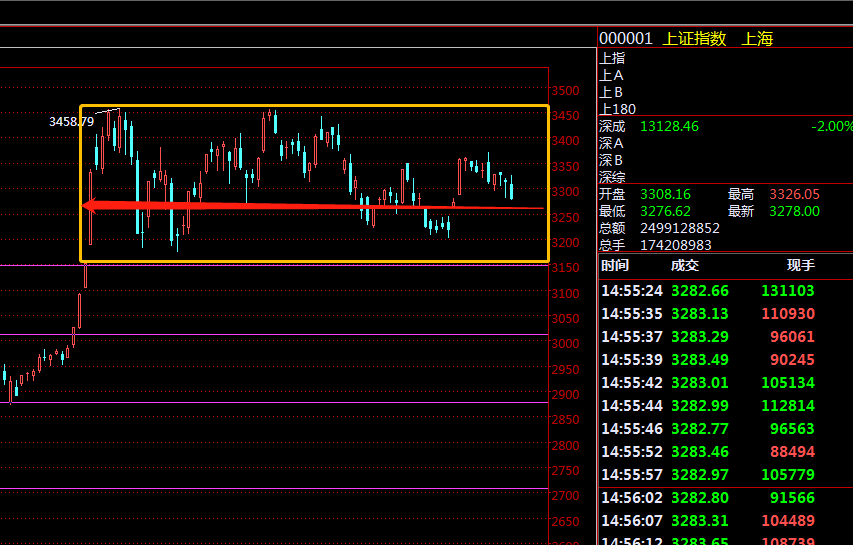This screenshot has height=545, width=853.
Task: Click the trade volume 88494
Action: pyautogui.click(x=792, y=451)
